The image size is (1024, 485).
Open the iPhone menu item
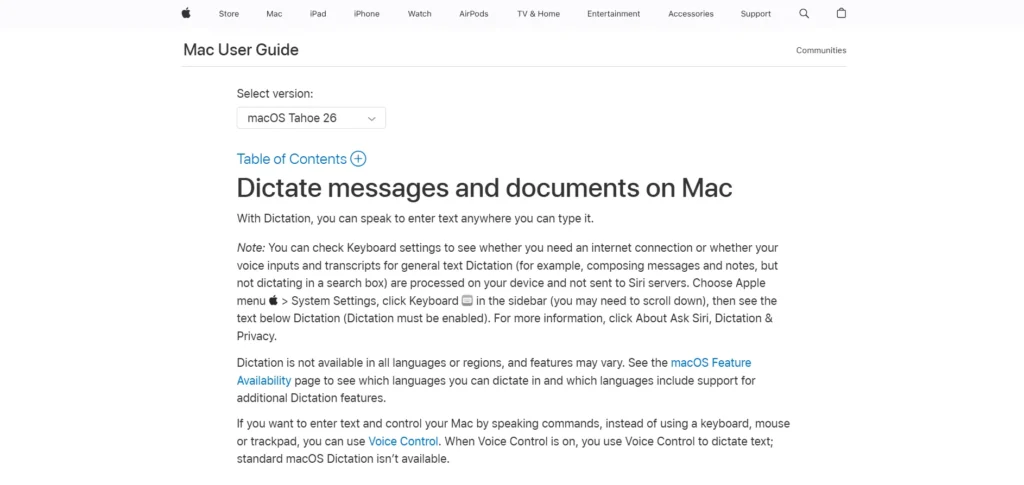click(x=366, y=14)
